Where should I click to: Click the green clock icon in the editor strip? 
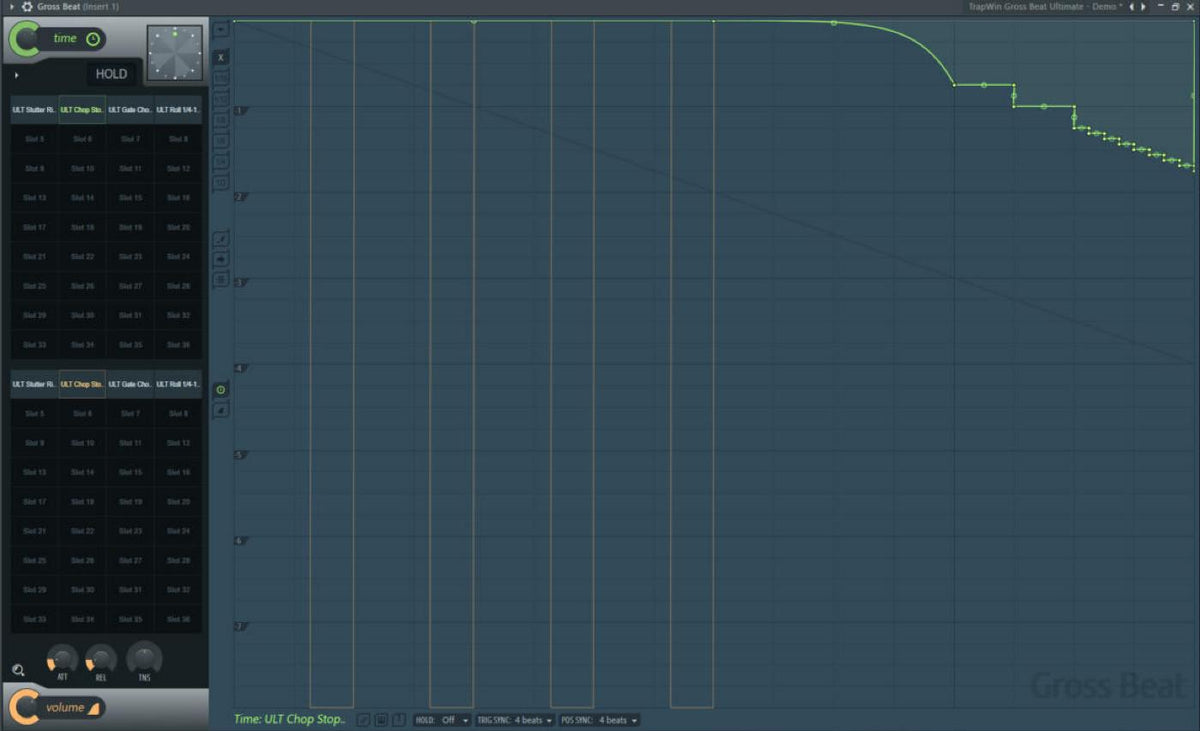221,389
